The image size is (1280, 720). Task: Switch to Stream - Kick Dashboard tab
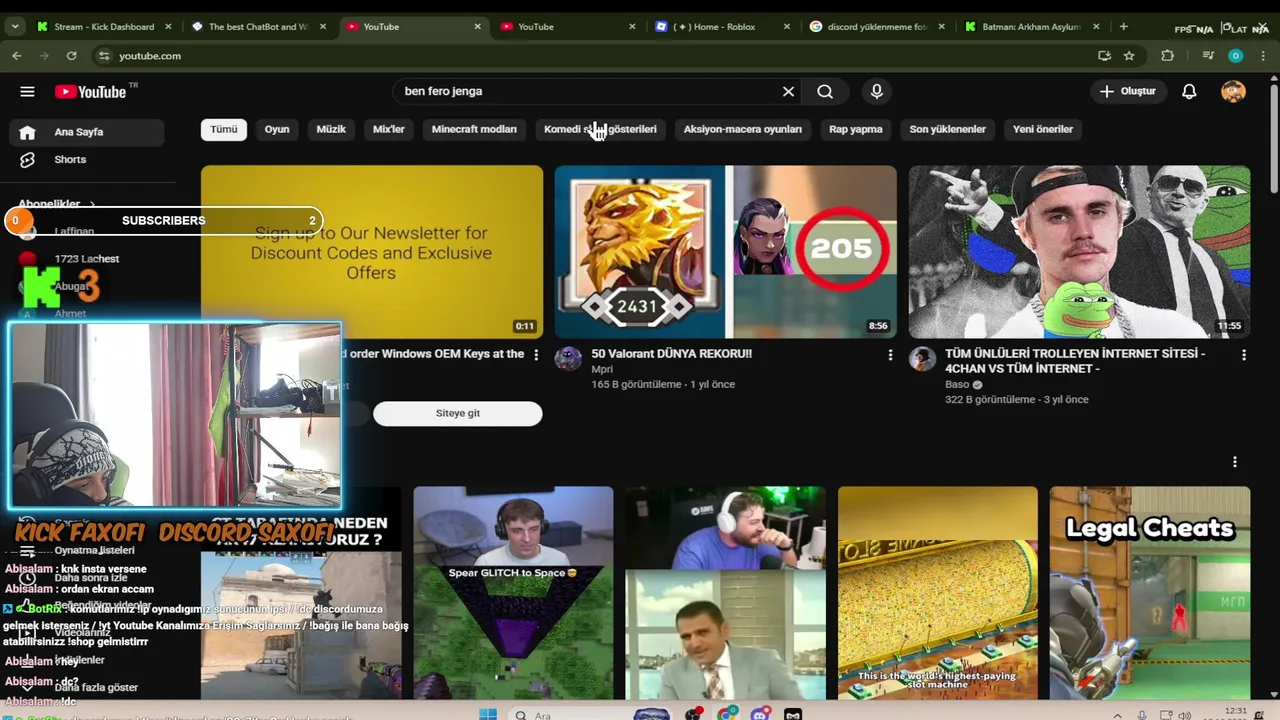(x=104, y=27)
